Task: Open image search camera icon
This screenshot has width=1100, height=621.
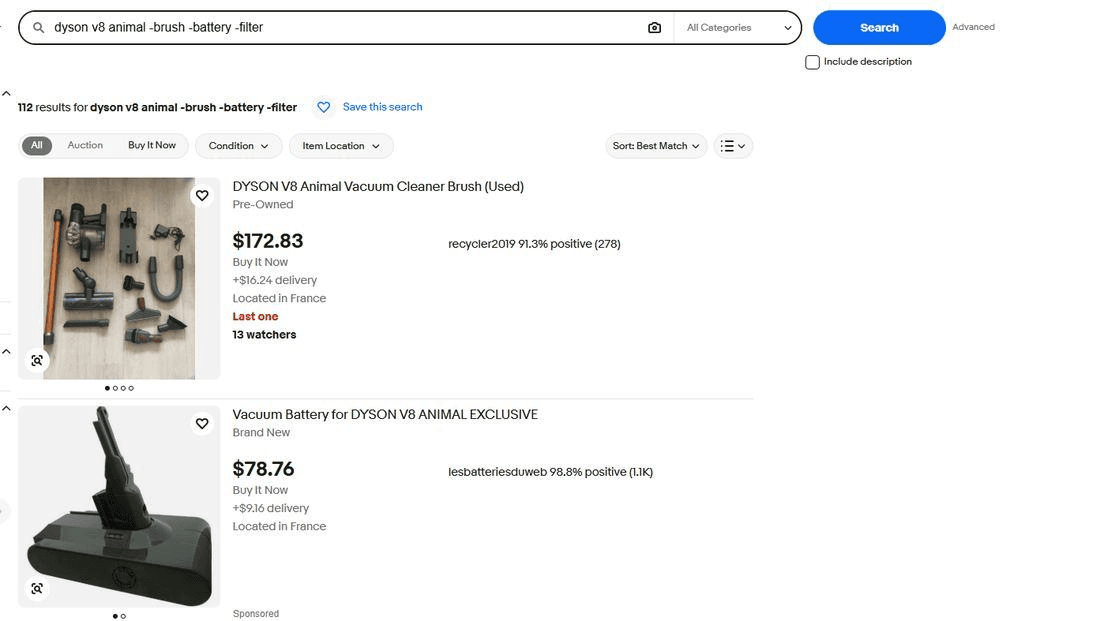Action: (x=654, y=27)
